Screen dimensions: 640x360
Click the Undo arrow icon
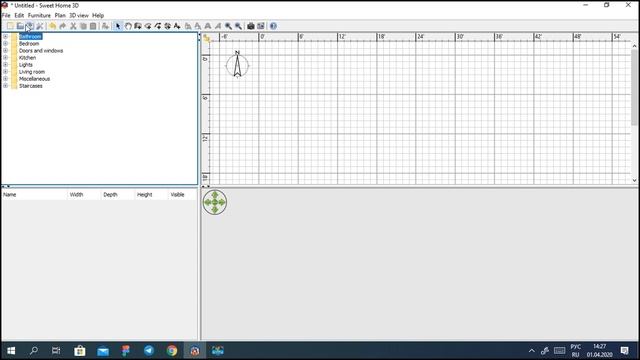(x=53, y=26)
